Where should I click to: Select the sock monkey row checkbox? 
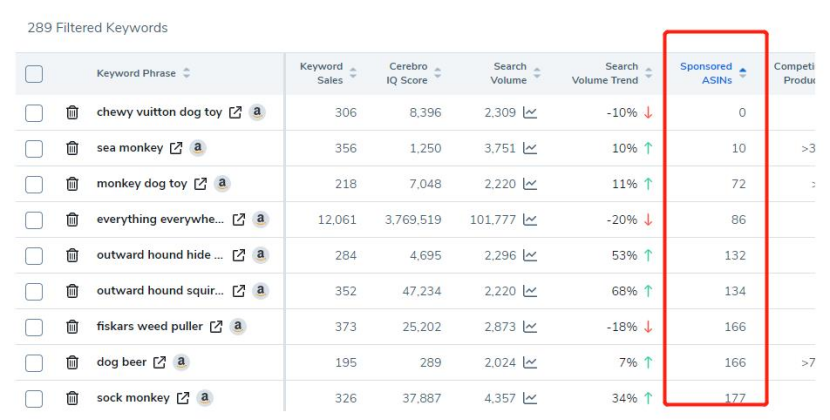(x=34, y=398)
